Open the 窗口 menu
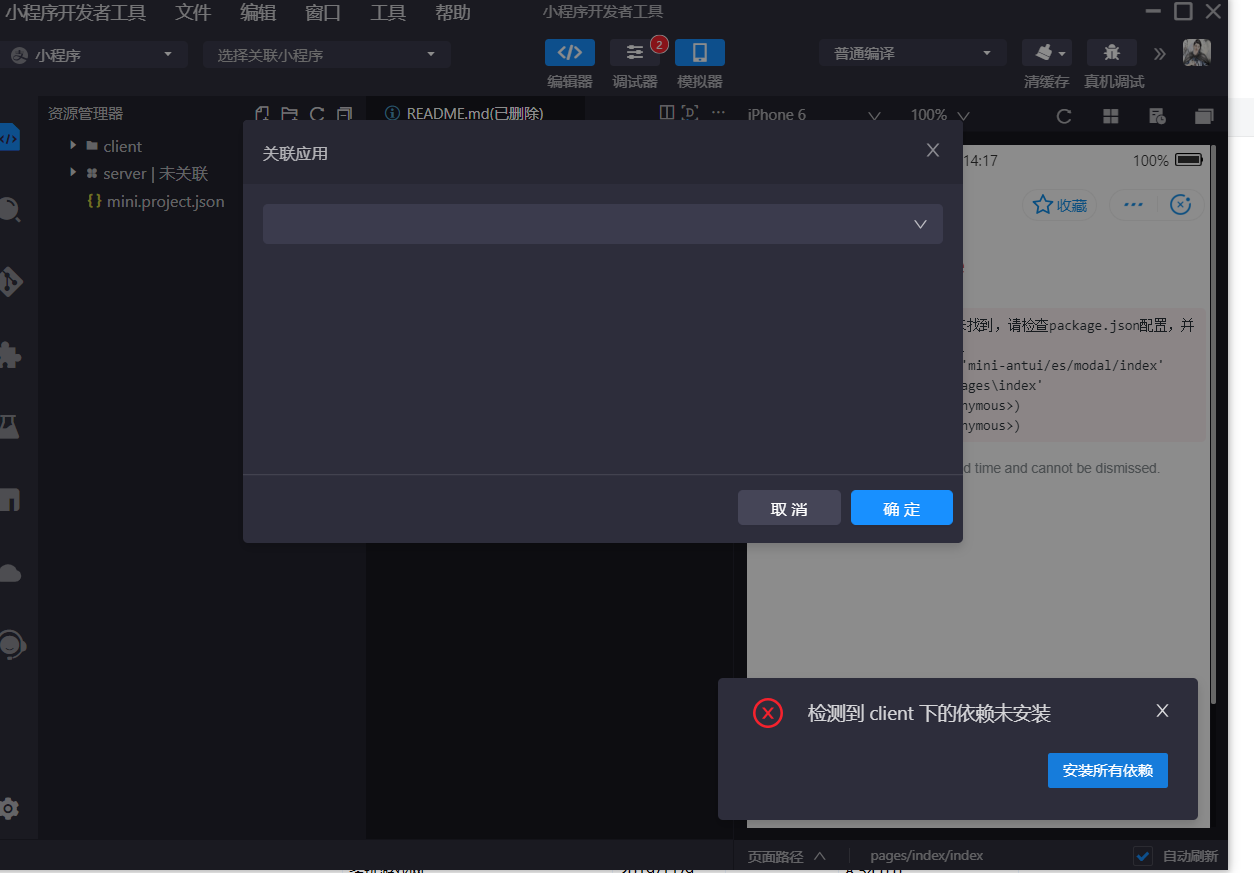 pos(323,13)
